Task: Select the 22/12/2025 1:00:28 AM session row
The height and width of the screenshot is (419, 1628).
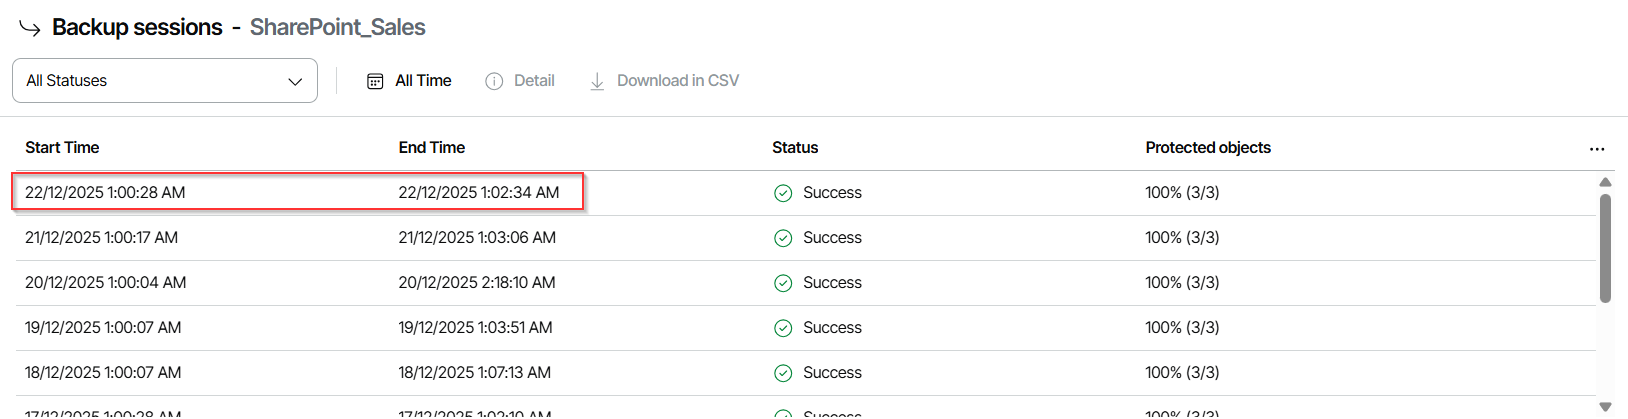Action: [x=105, y=193]
